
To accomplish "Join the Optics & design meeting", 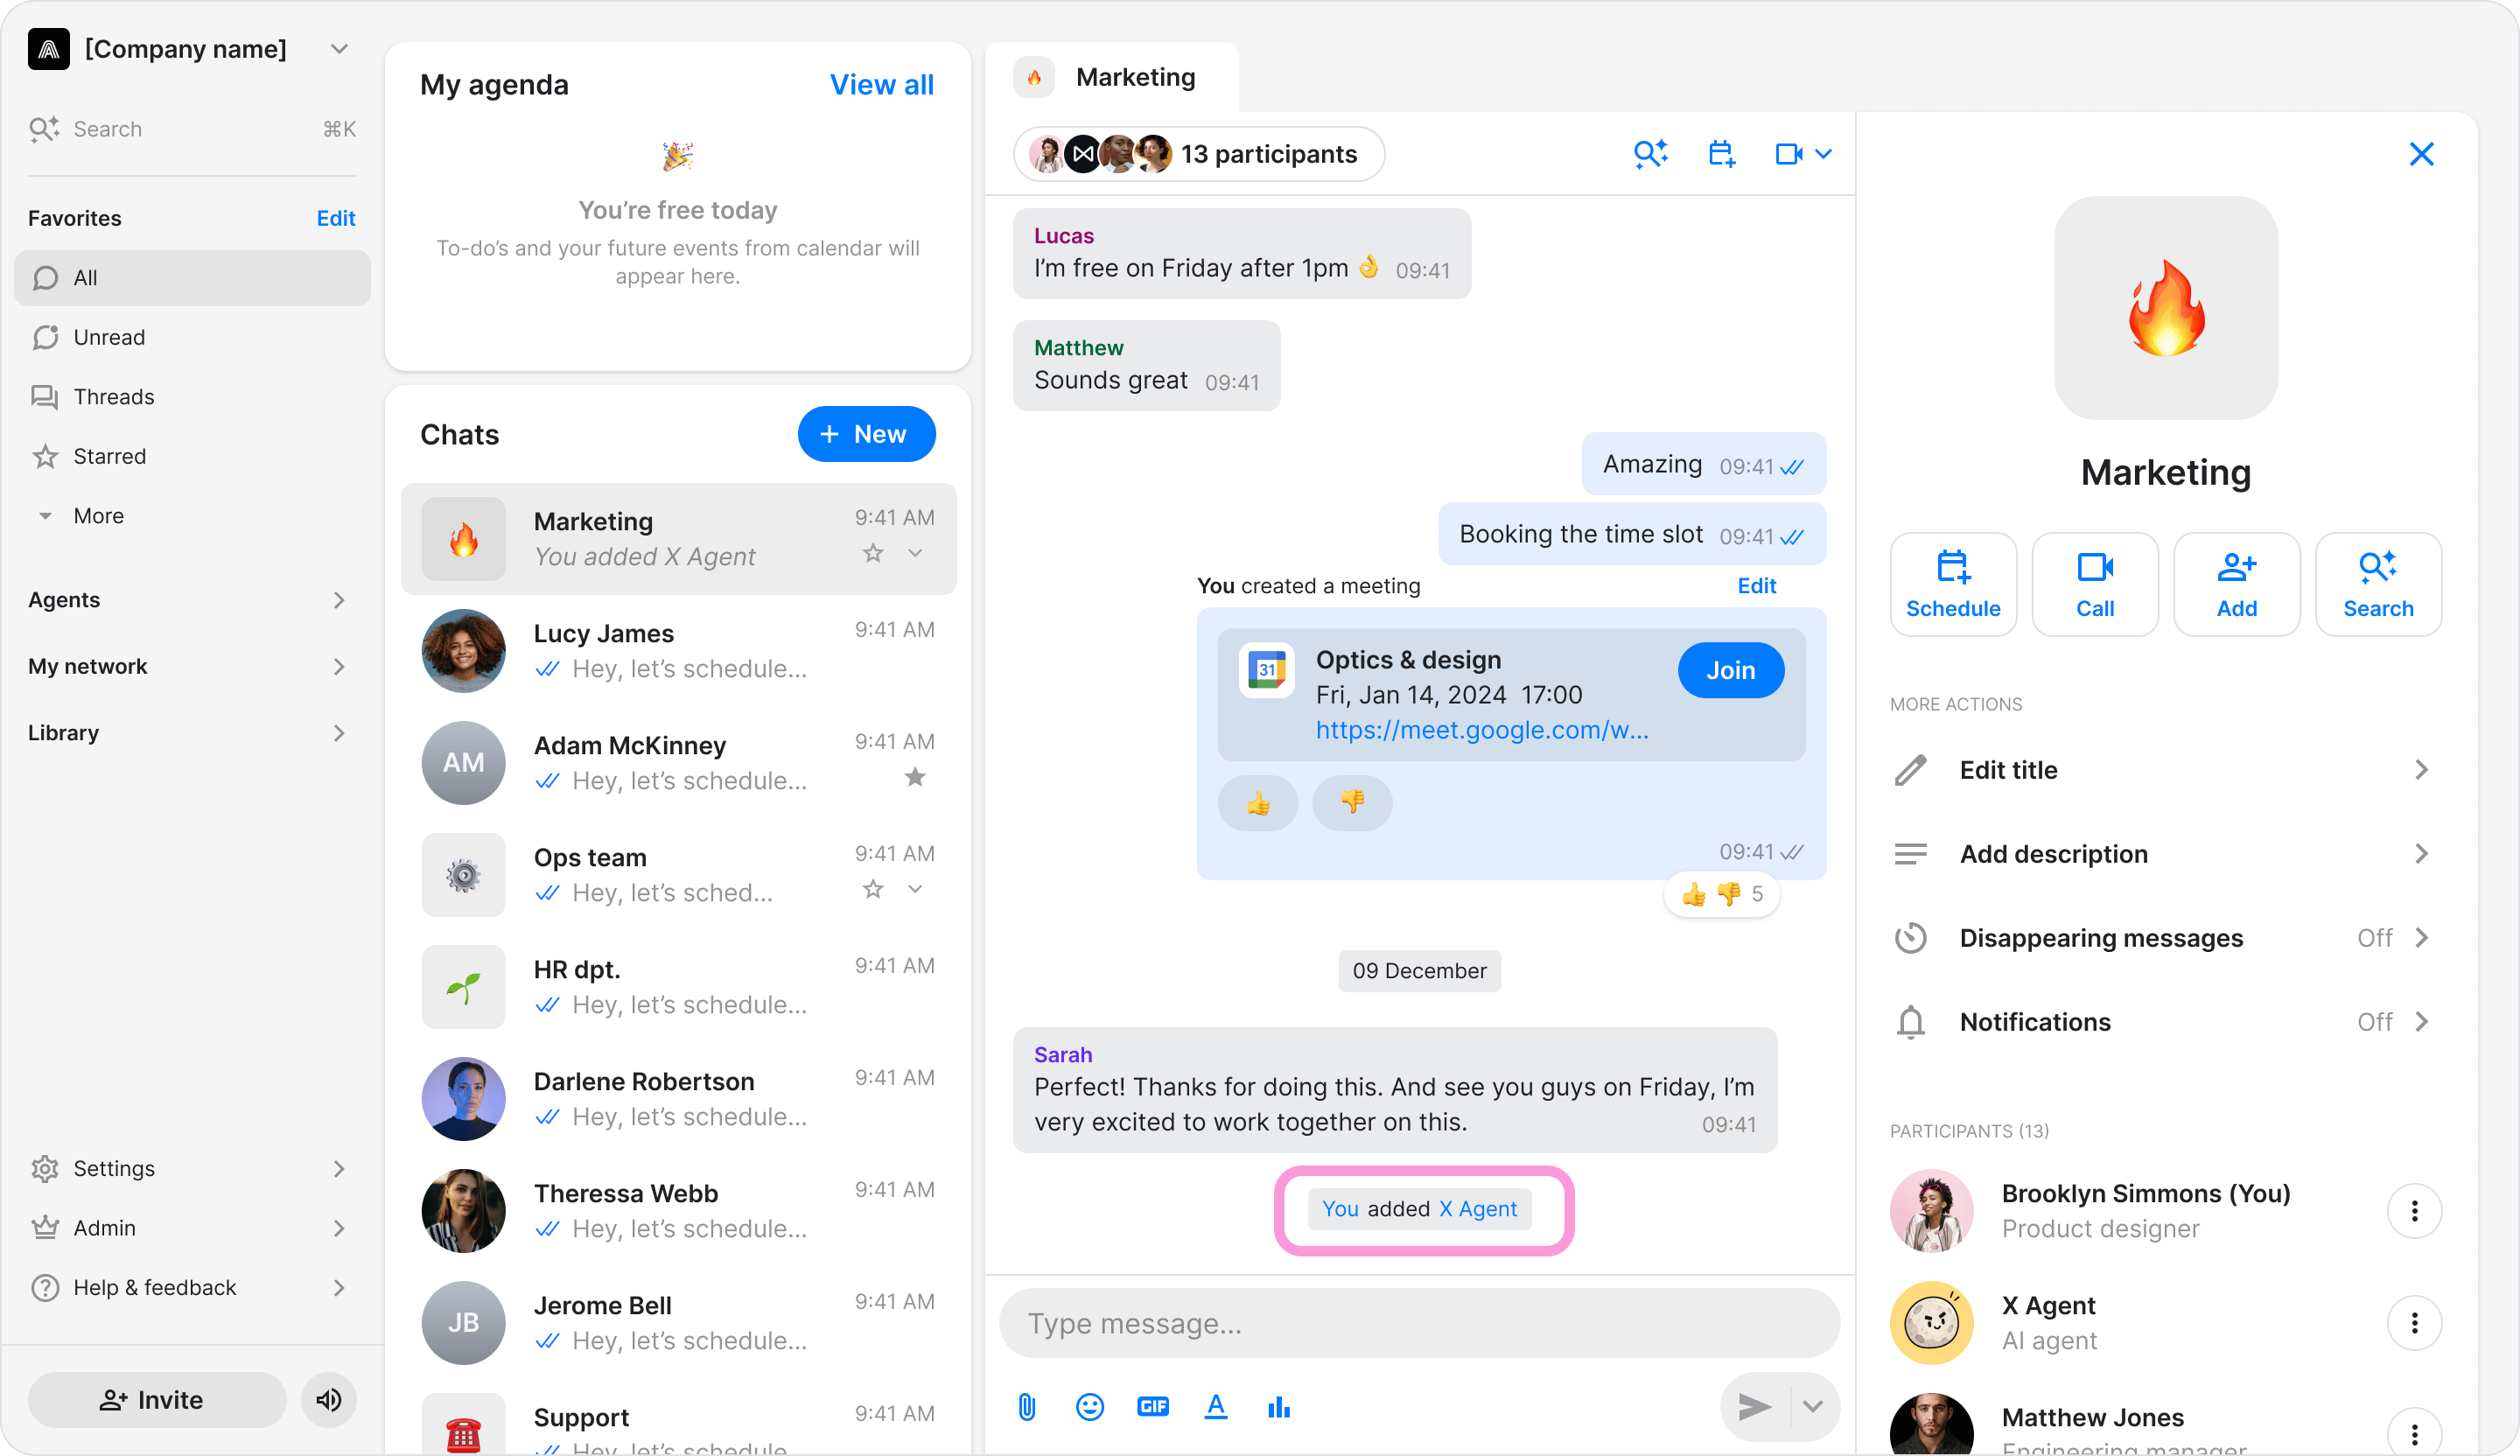I will click(x=1731, y=670).
